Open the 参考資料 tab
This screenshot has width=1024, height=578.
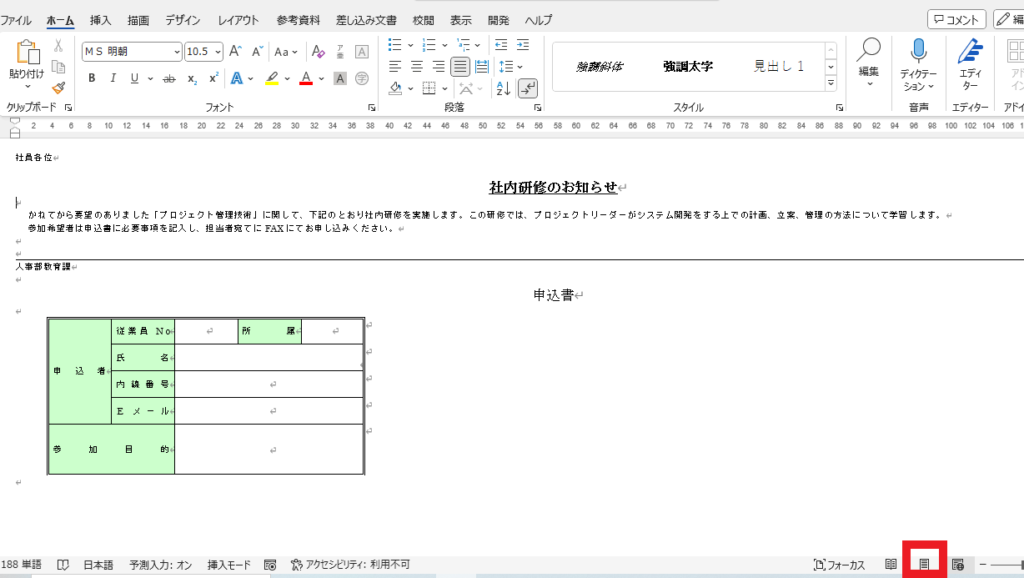[x=298, y=20]
